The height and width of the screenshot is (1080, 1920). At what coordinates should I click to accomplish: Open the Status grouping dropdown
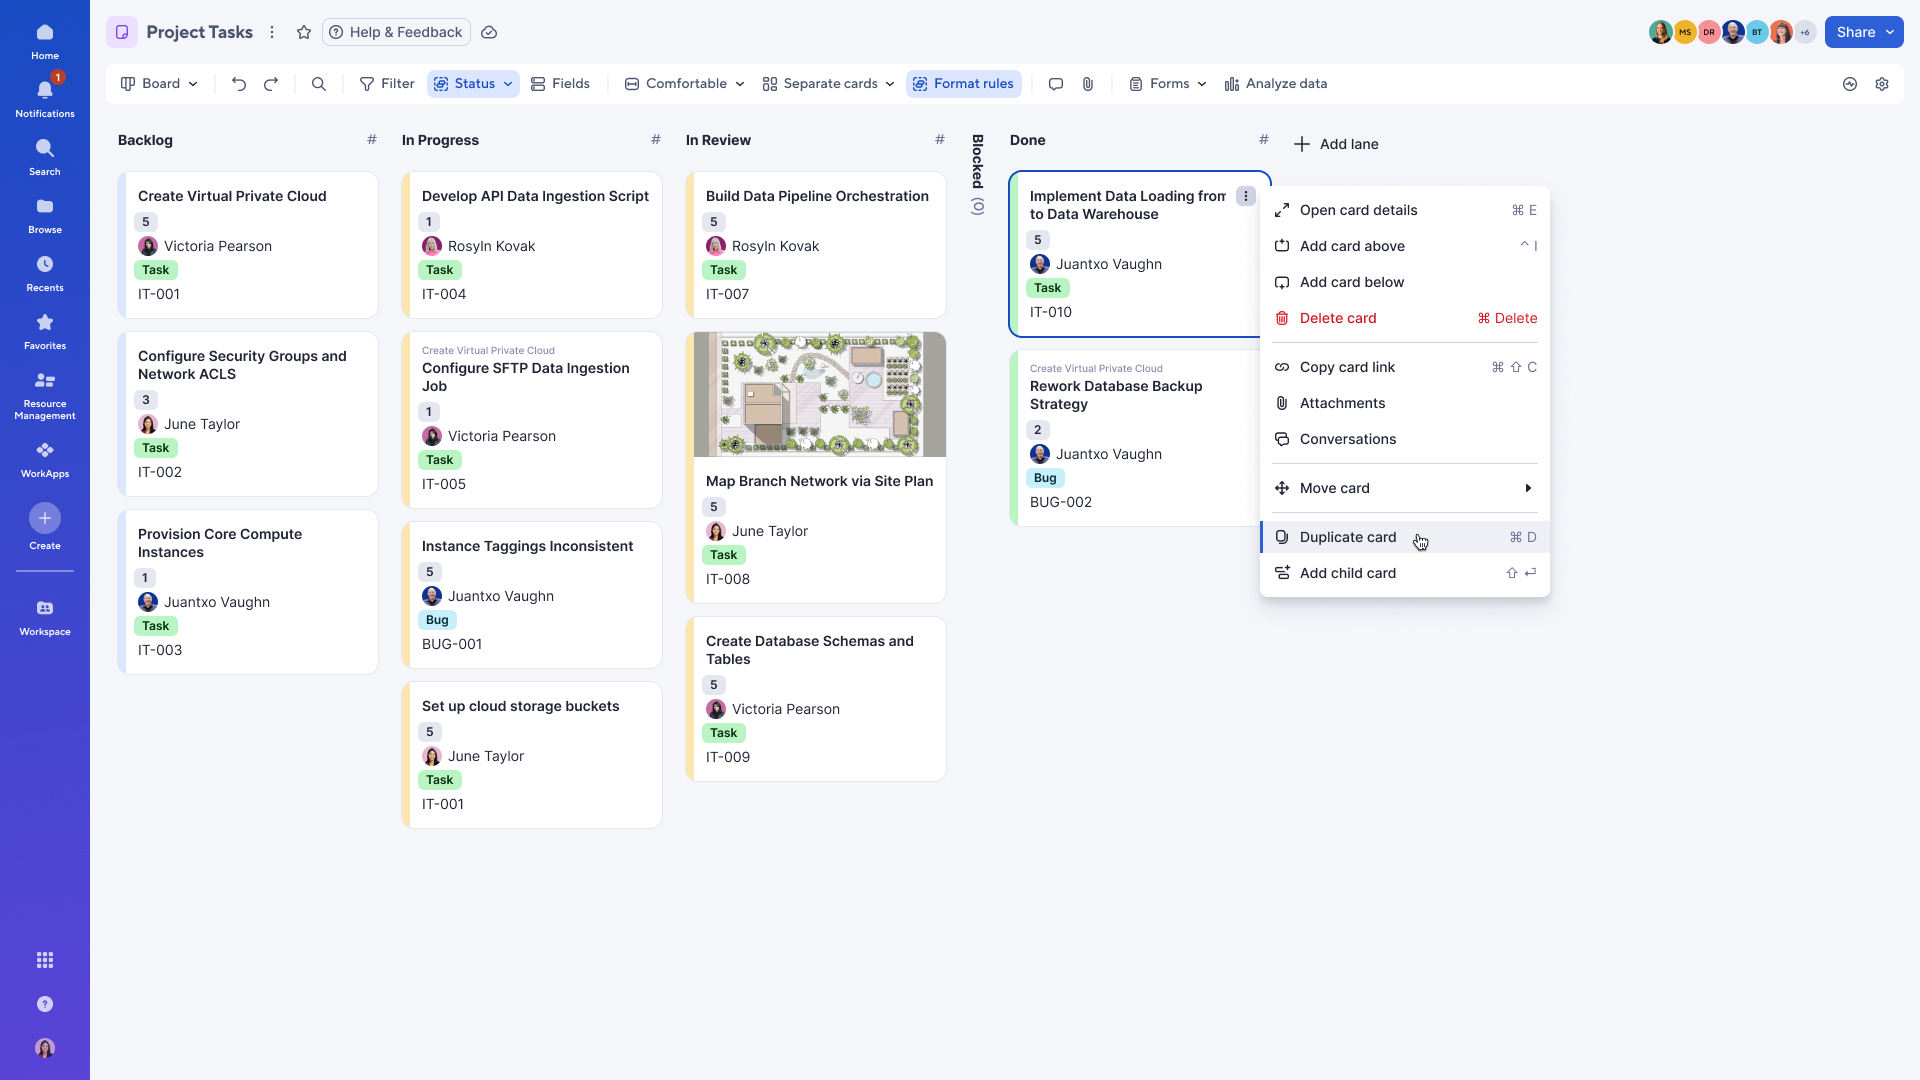pos(472,84)
